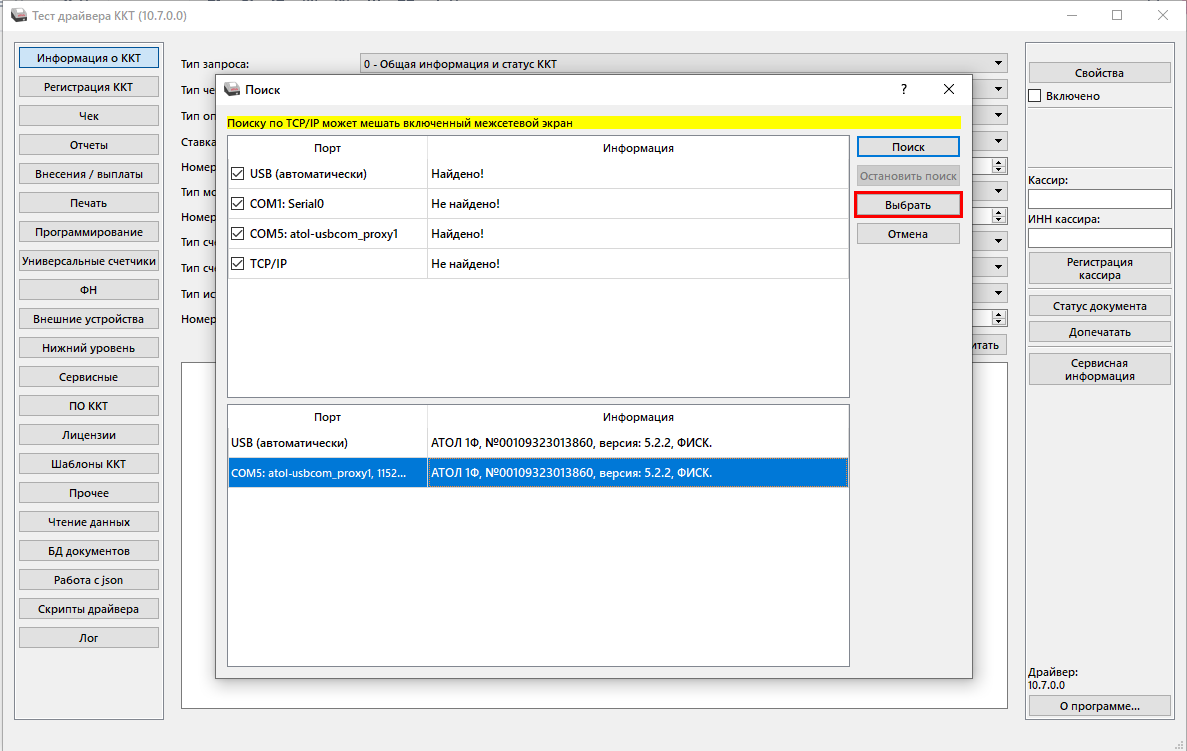Focus the ИНН кассира field

point(1099,238)
